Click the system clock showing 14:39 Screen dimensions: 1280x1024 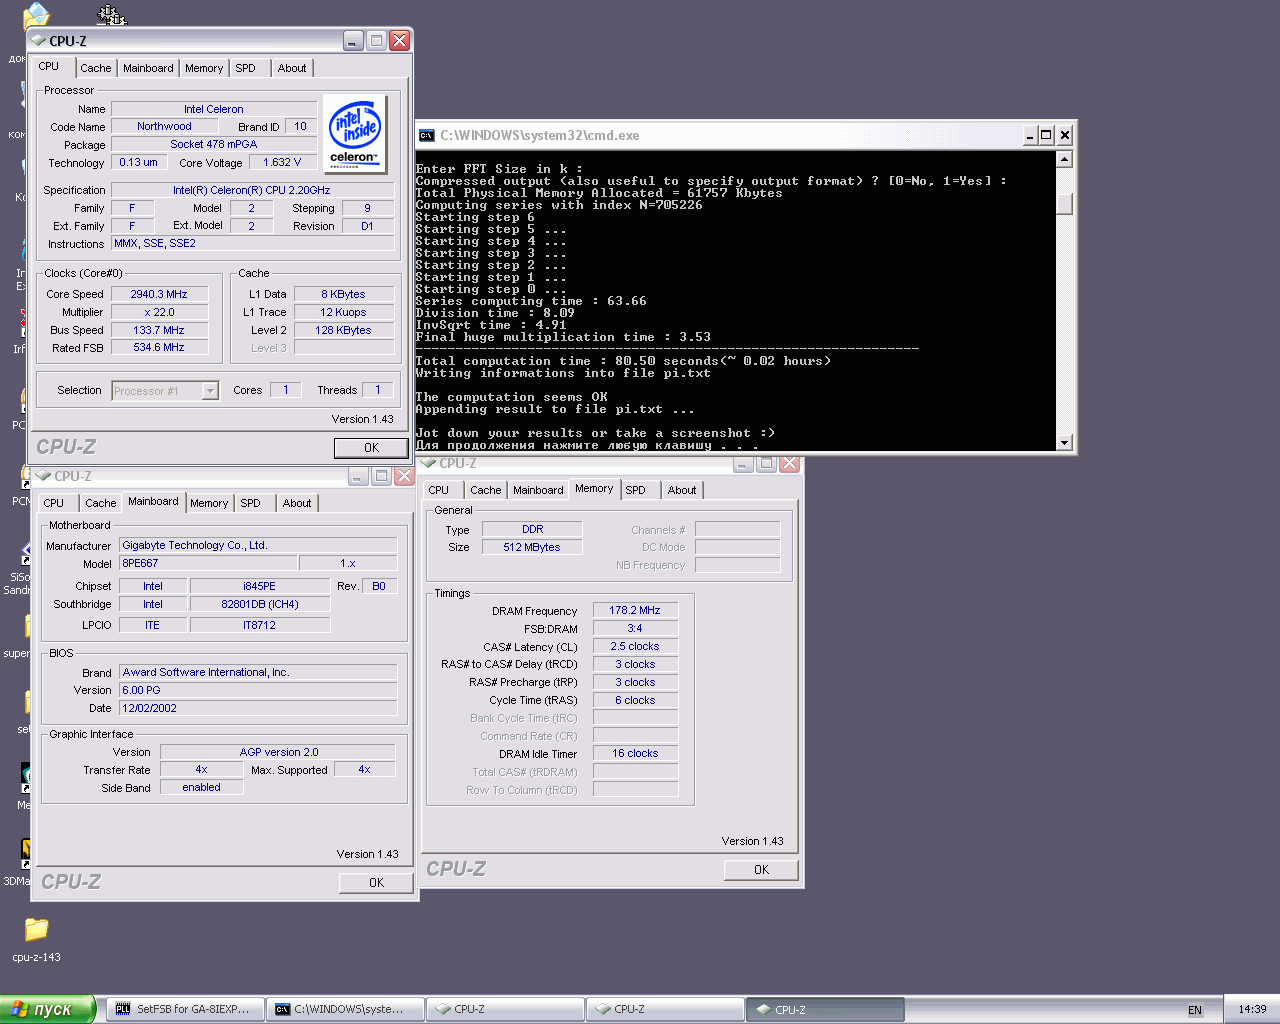1252,1010
